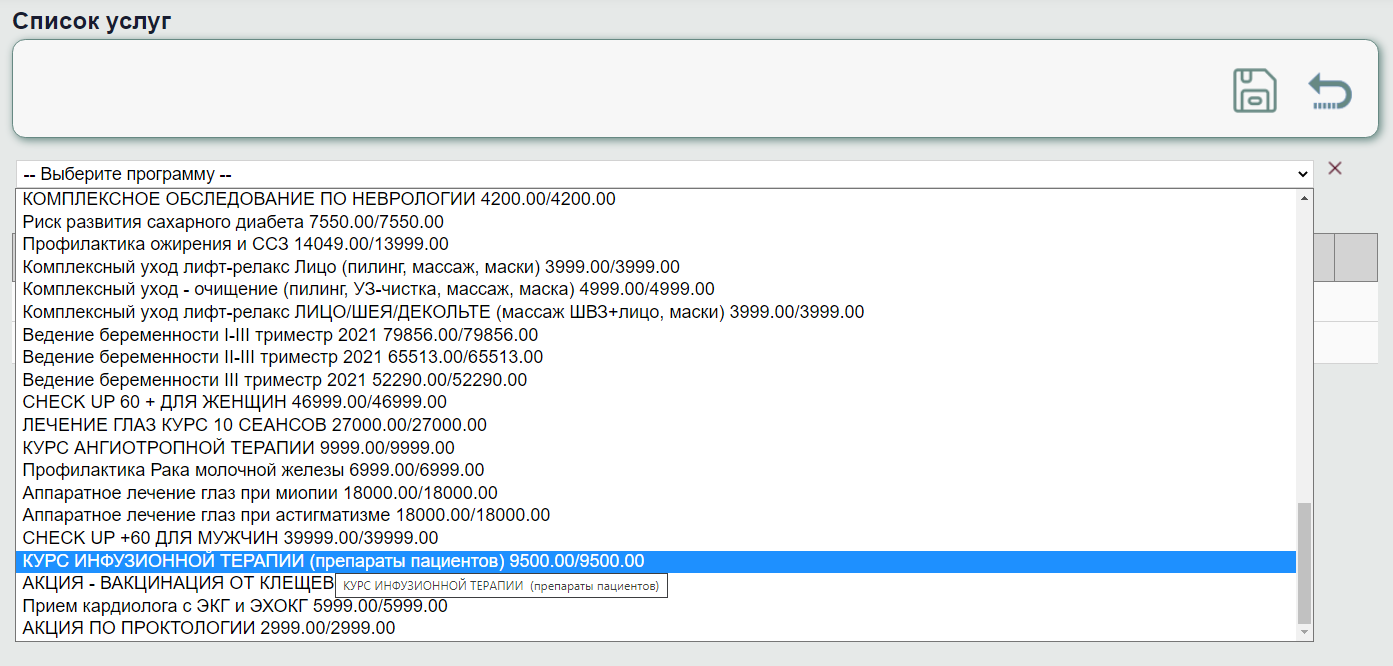Select 'АКЦИЯ ПО ПРОКТОЛОГИИ 2999.00' option
The width and height of the screenshot is (1393, 666).
(208, 629)
